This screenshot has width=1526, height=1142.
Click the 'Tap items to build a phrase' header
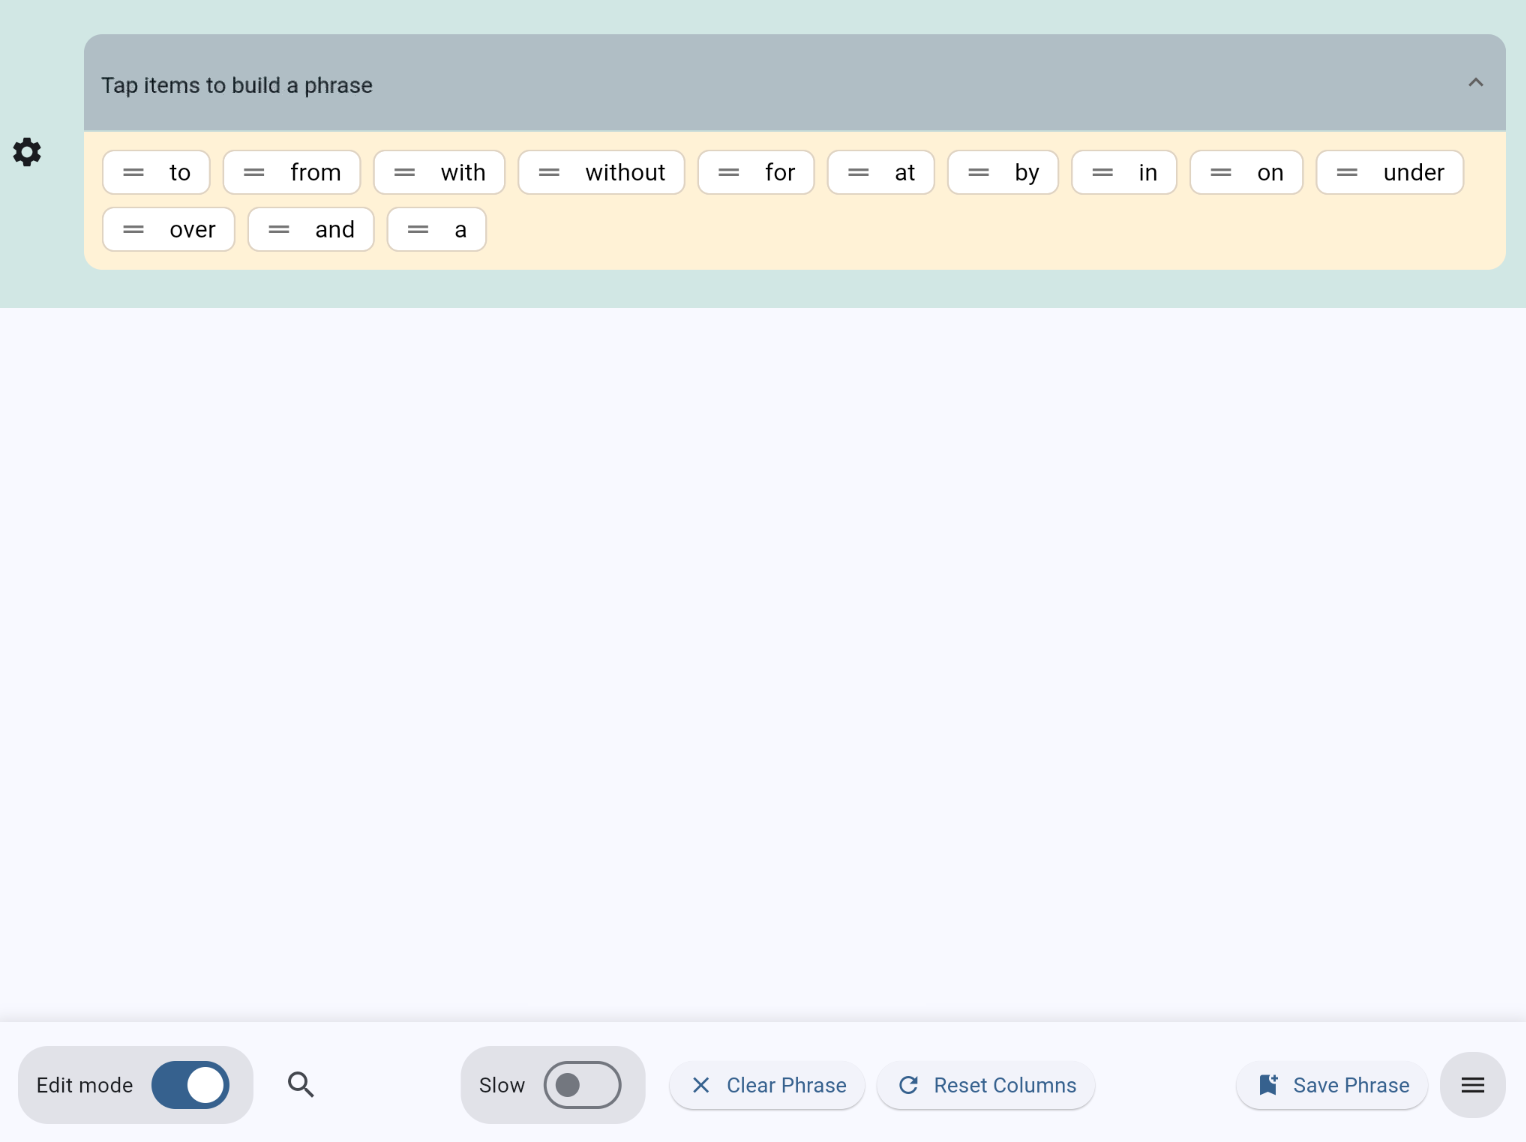click(x=237, y=85)
